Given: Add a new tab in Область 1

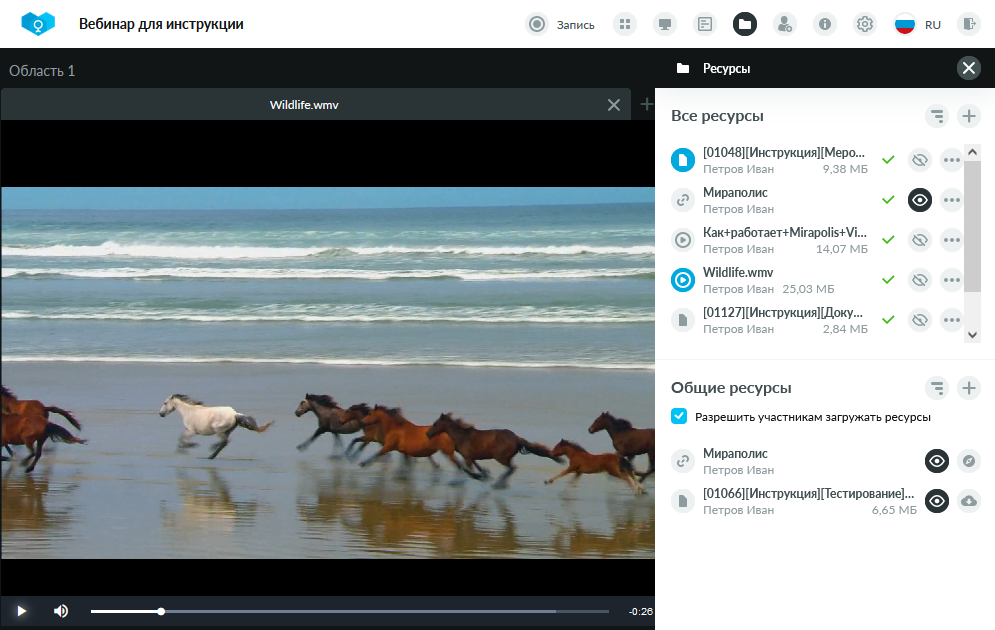Looking at the screenshot, I should tap(646, 104).
